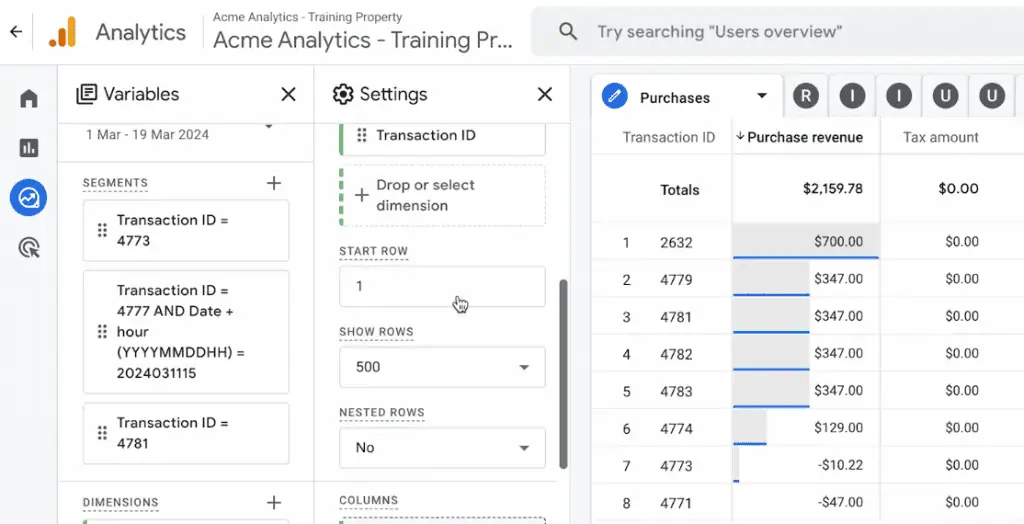This screenshot has height=524, width=1024.
Task: Click Drop or select dimension box
Action: click(x=442, y=195)
